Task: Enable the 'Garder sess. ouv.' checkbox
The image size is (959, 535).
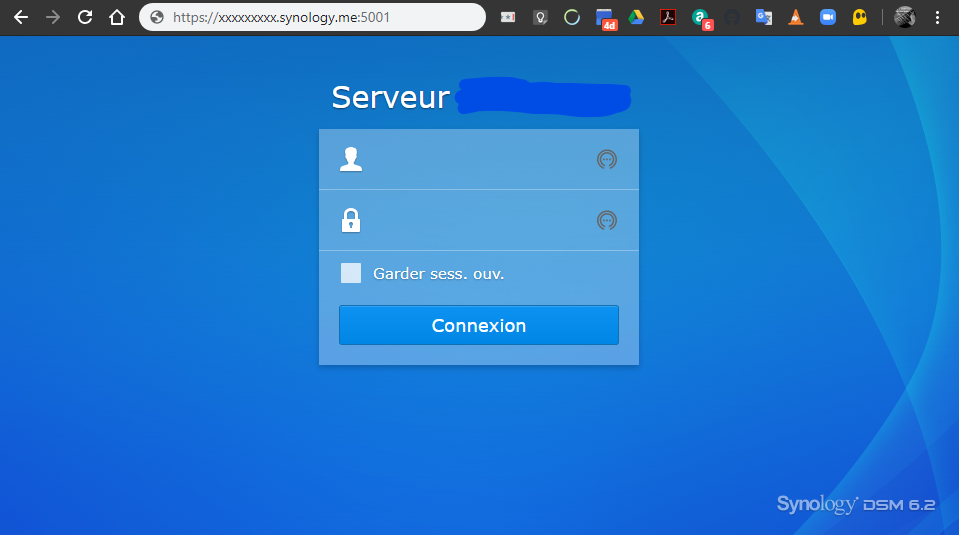Action: pyautogui.click(x=351, y=273)
